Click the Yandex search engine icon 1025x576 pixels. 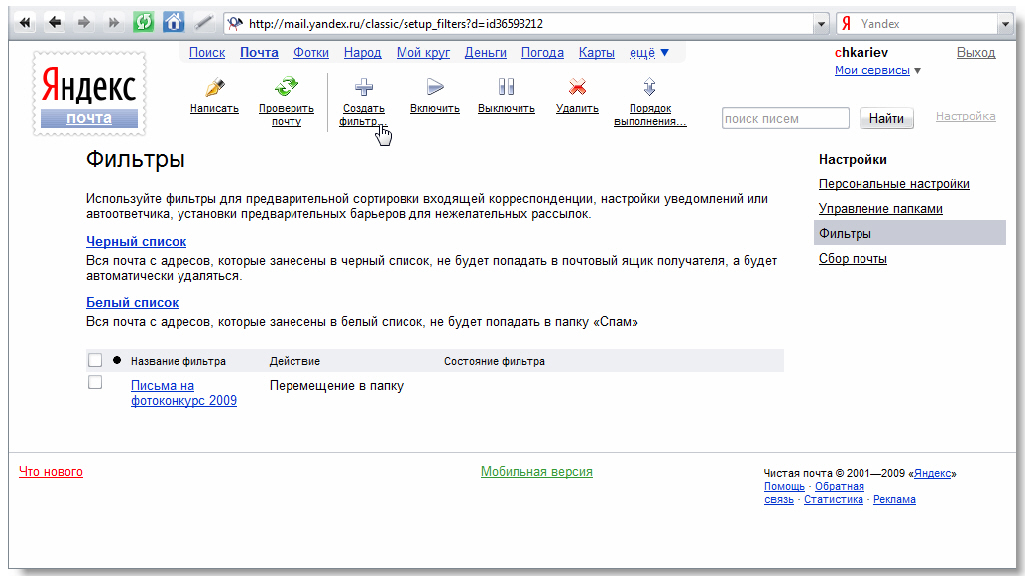point(847,24)
